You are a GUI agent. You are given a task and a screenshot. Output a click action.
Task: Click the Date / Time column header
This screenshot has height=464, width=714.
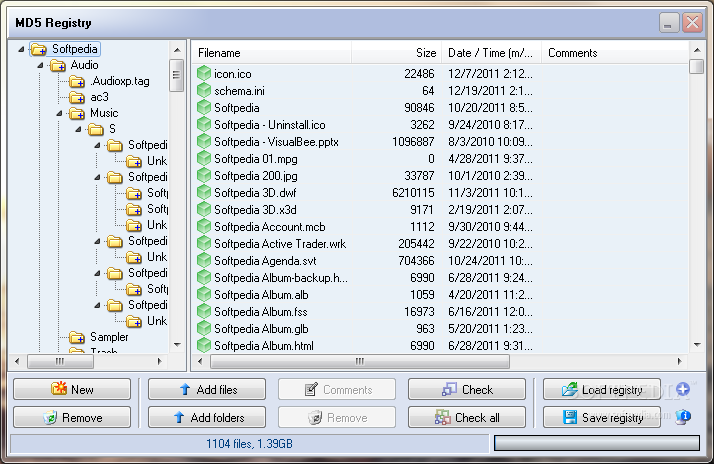pos(491,53)
